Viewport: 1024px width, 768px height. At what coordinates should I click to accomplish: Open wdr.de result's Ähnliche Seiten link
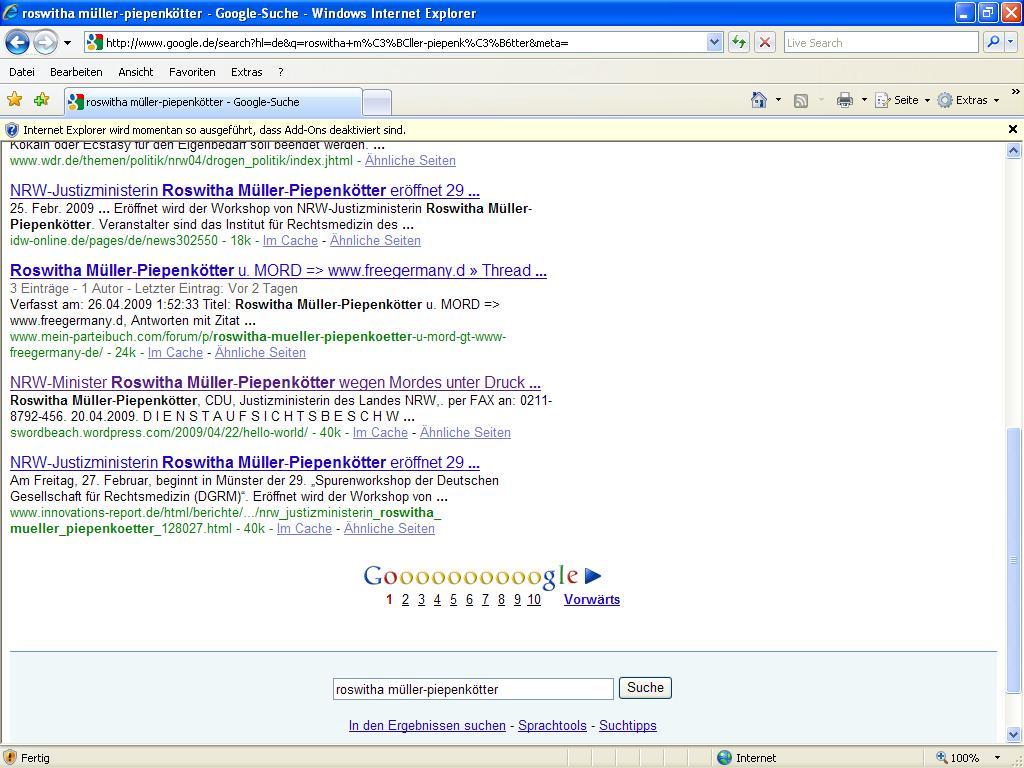(x=410, y=160)
